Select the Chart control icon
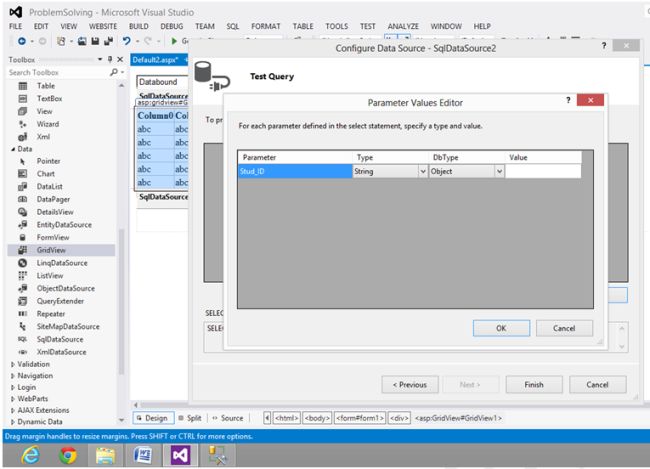 pos(23,174)
